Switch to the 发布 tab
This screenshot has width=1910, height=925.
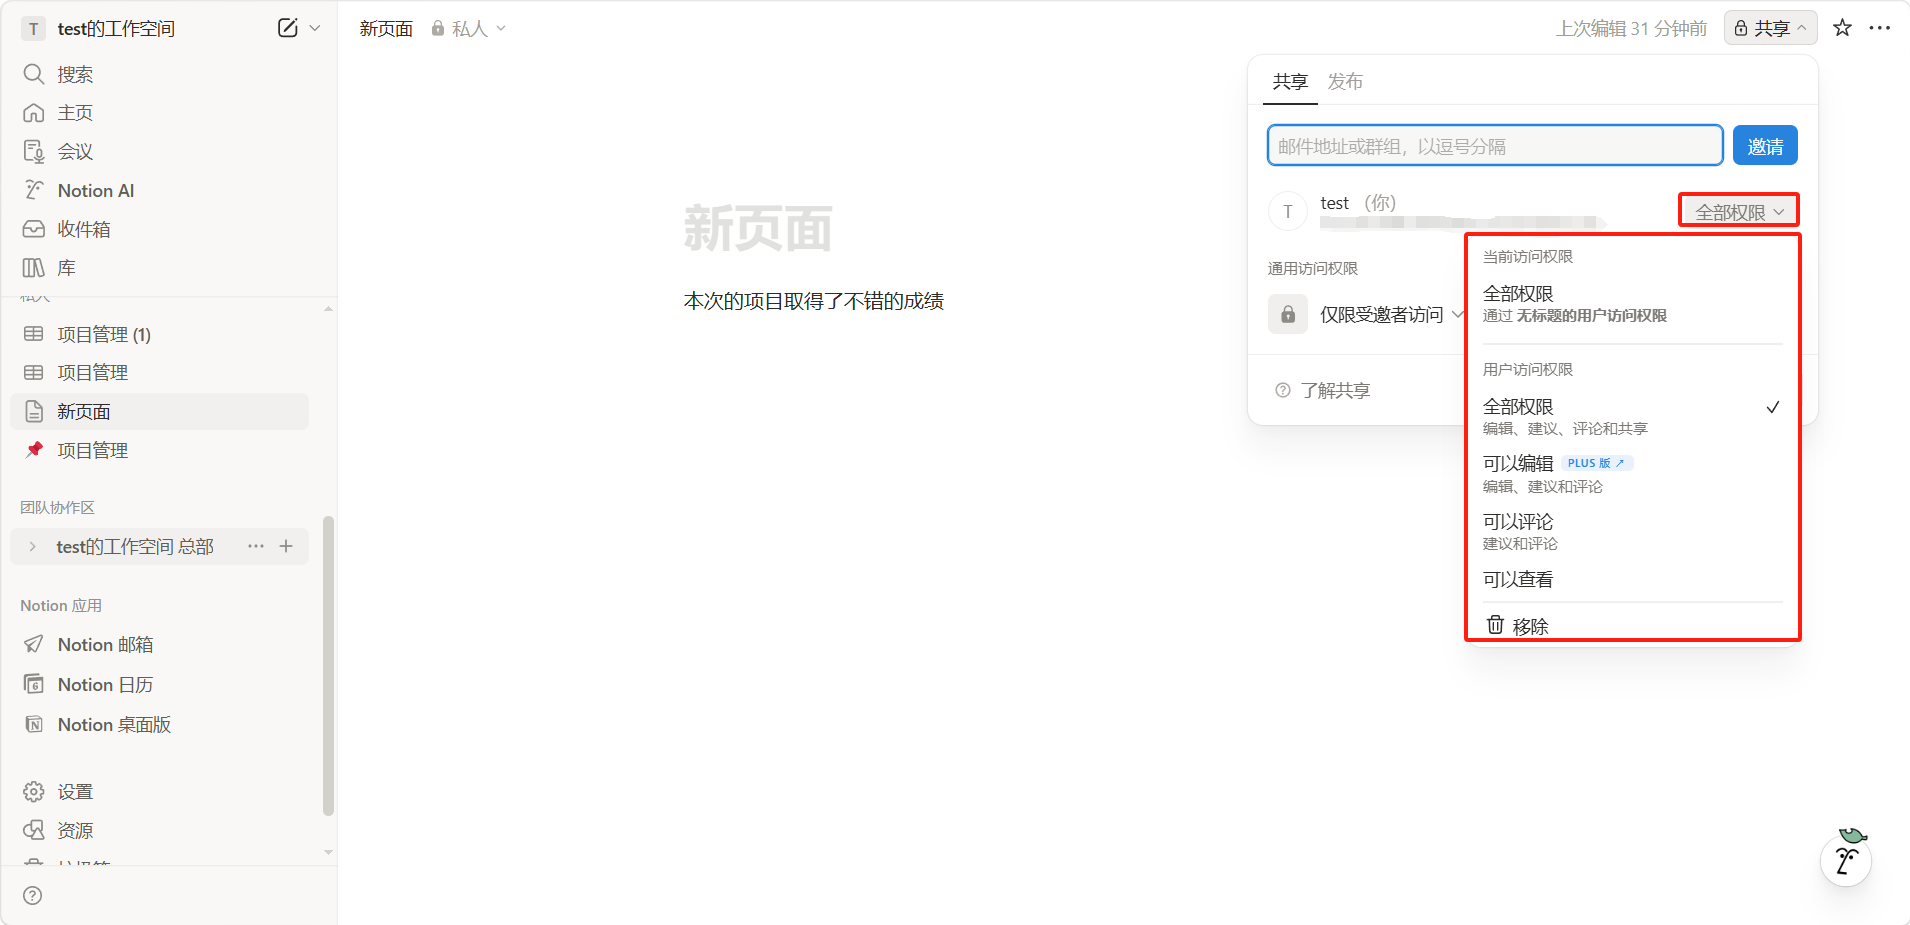coord(1345,82)
